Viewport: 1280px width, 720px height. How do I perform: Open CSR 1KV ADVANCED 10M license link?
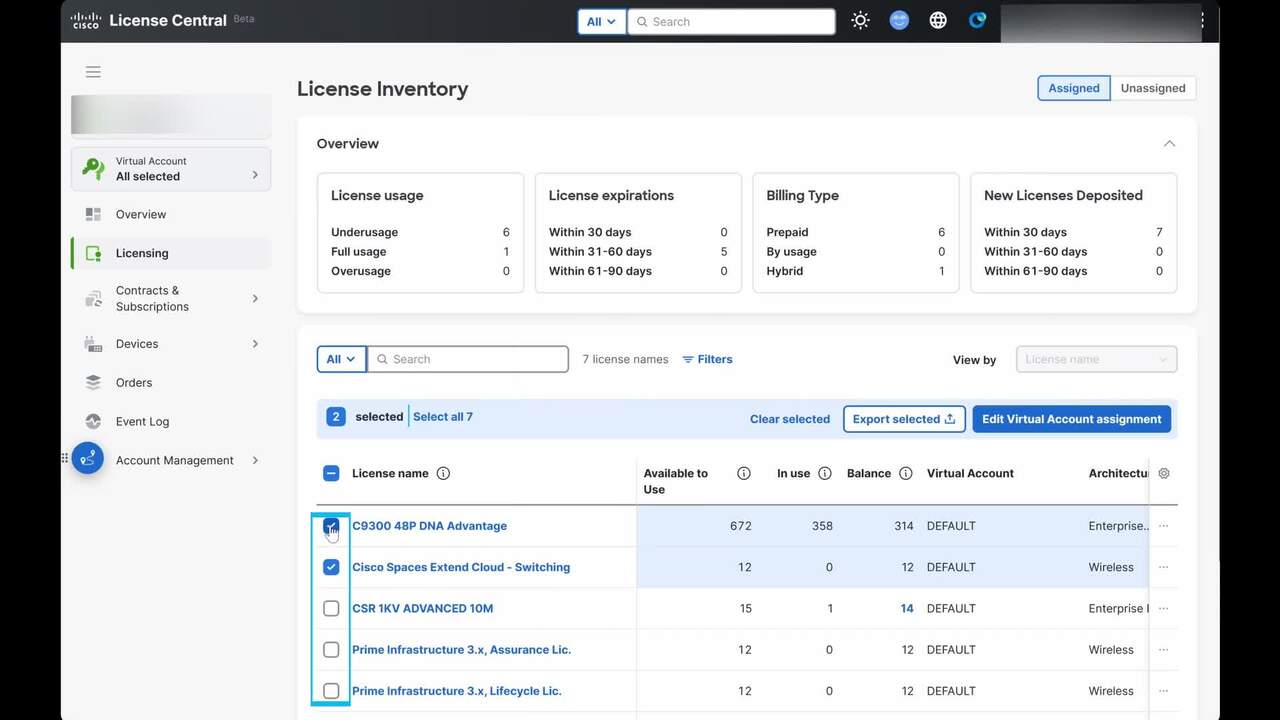pyautogui.click(x=422, y=608)
